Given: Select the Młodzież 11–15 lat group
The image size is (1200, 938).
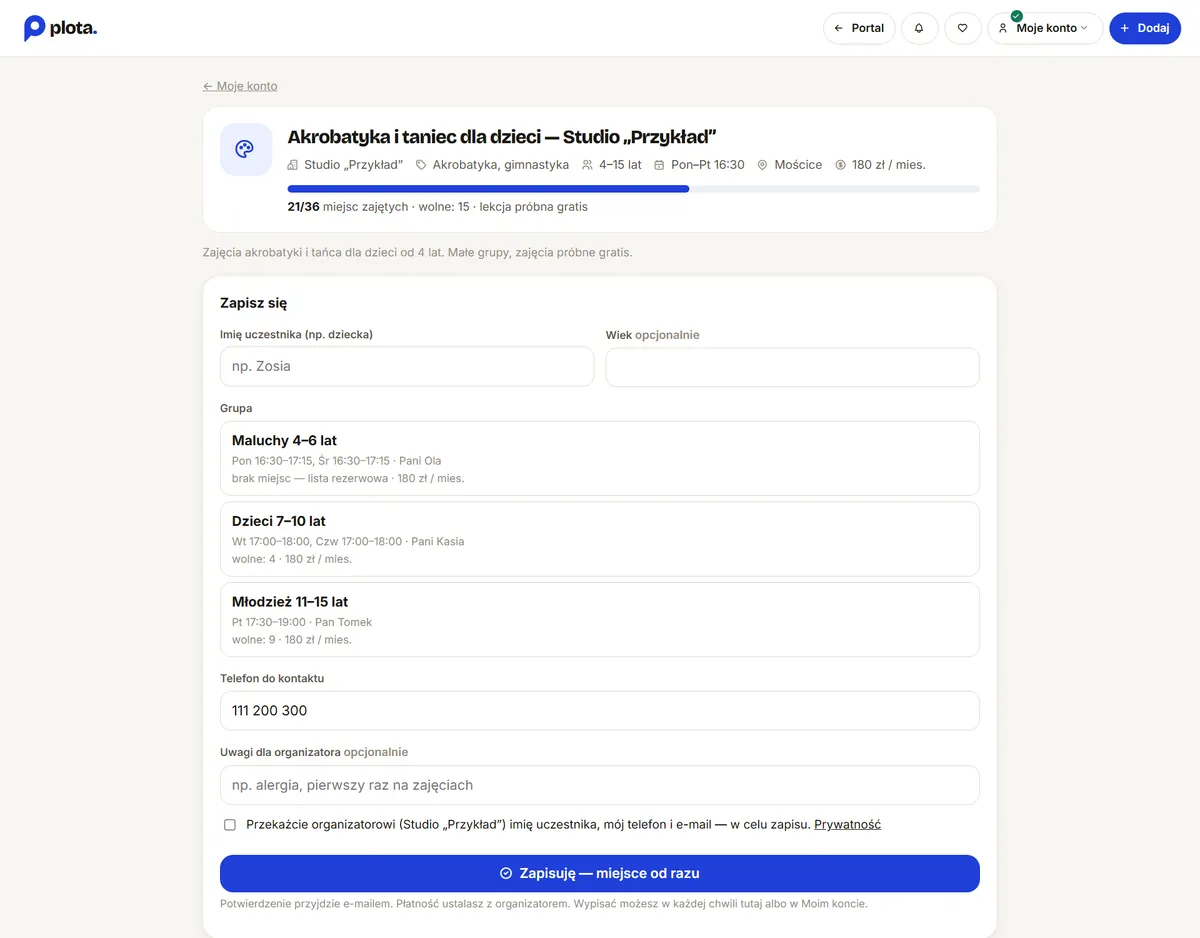Looking at the screenshot, I should coord(600,620).
